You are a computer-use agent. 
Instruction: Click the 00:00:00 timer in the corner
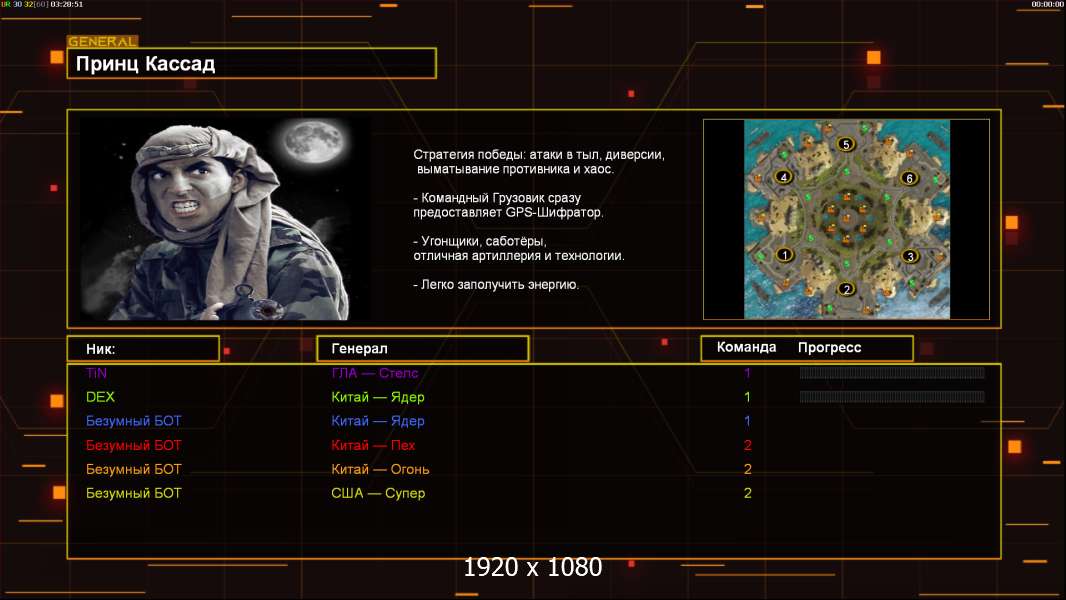coord(1047,4)
